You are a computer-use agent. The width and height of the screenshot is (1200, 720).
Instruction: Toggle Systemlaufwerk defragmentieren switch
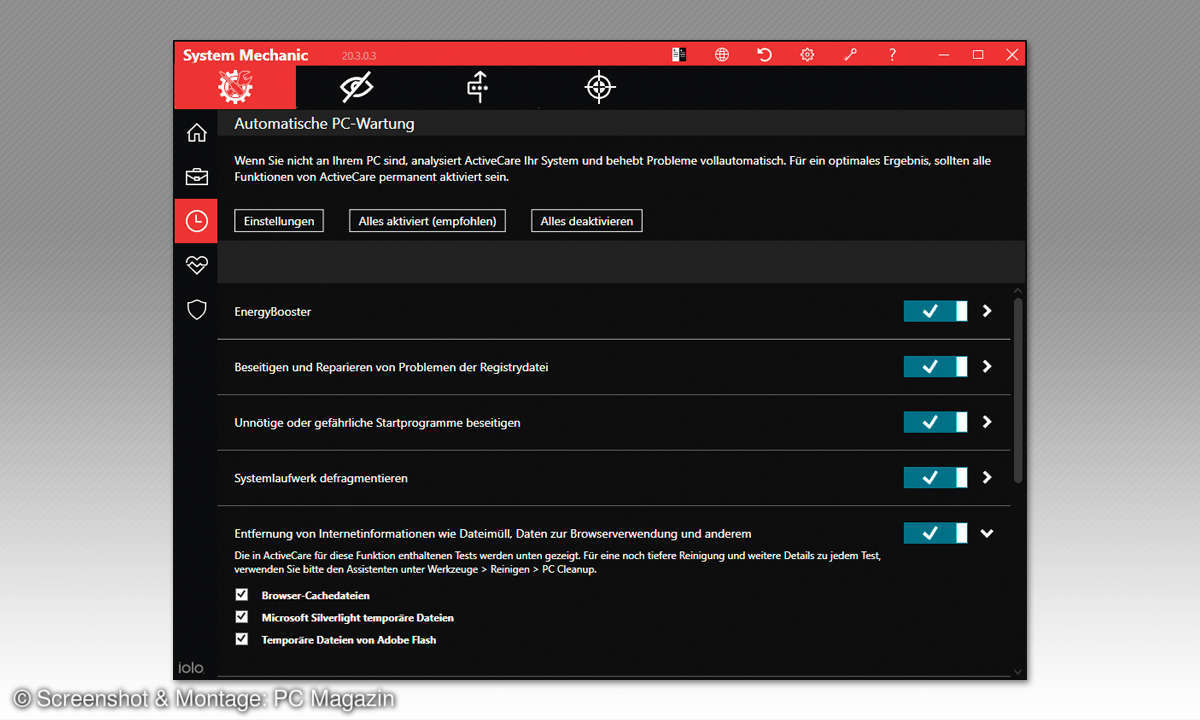point(936,478)
